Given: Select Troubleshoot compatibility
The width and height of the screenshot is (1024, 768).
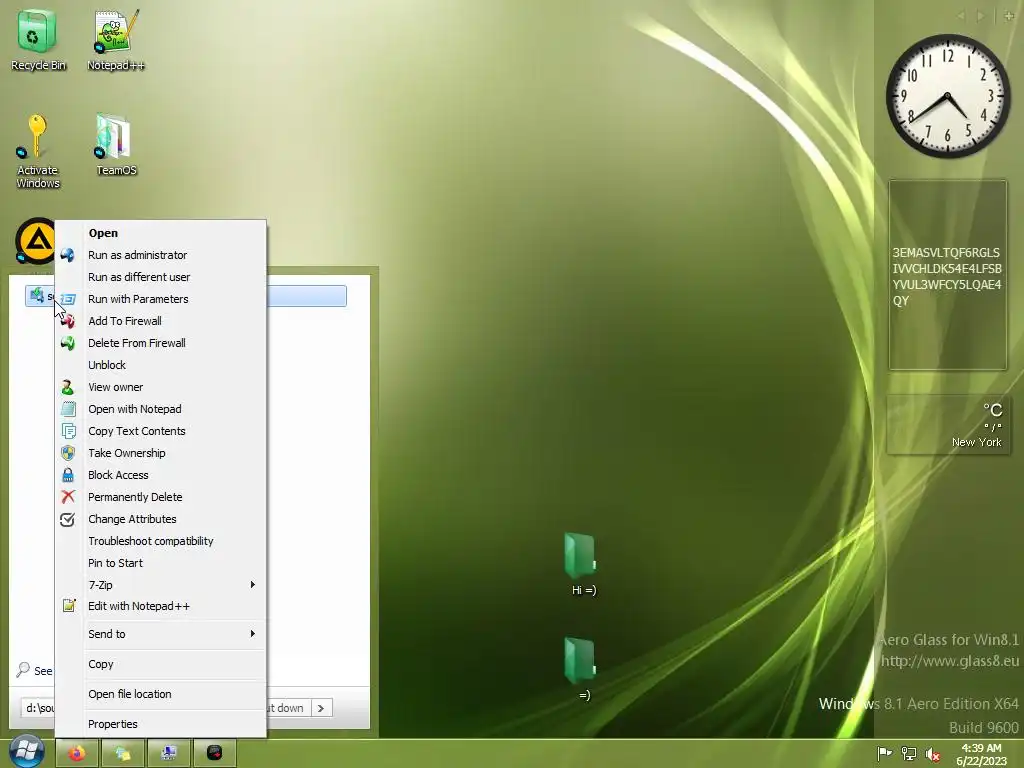Looking at the screenshot, I should click(x=161, y=541).
